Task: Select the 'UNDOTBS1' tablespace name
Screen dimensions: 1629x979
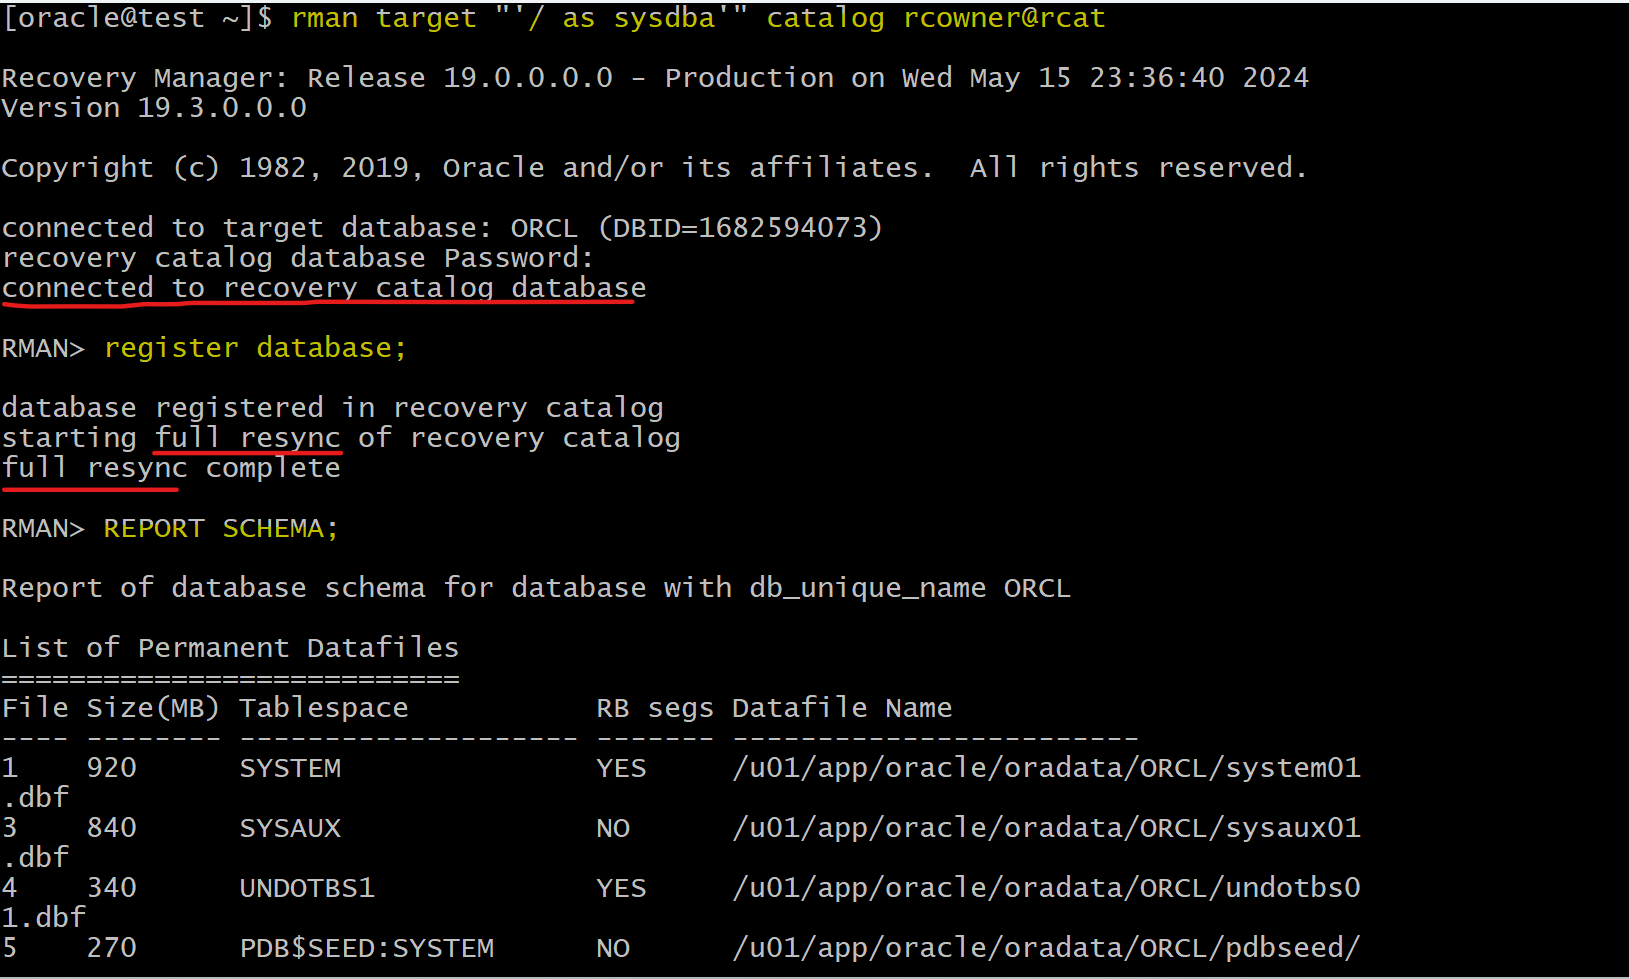Action: (307, 888)
